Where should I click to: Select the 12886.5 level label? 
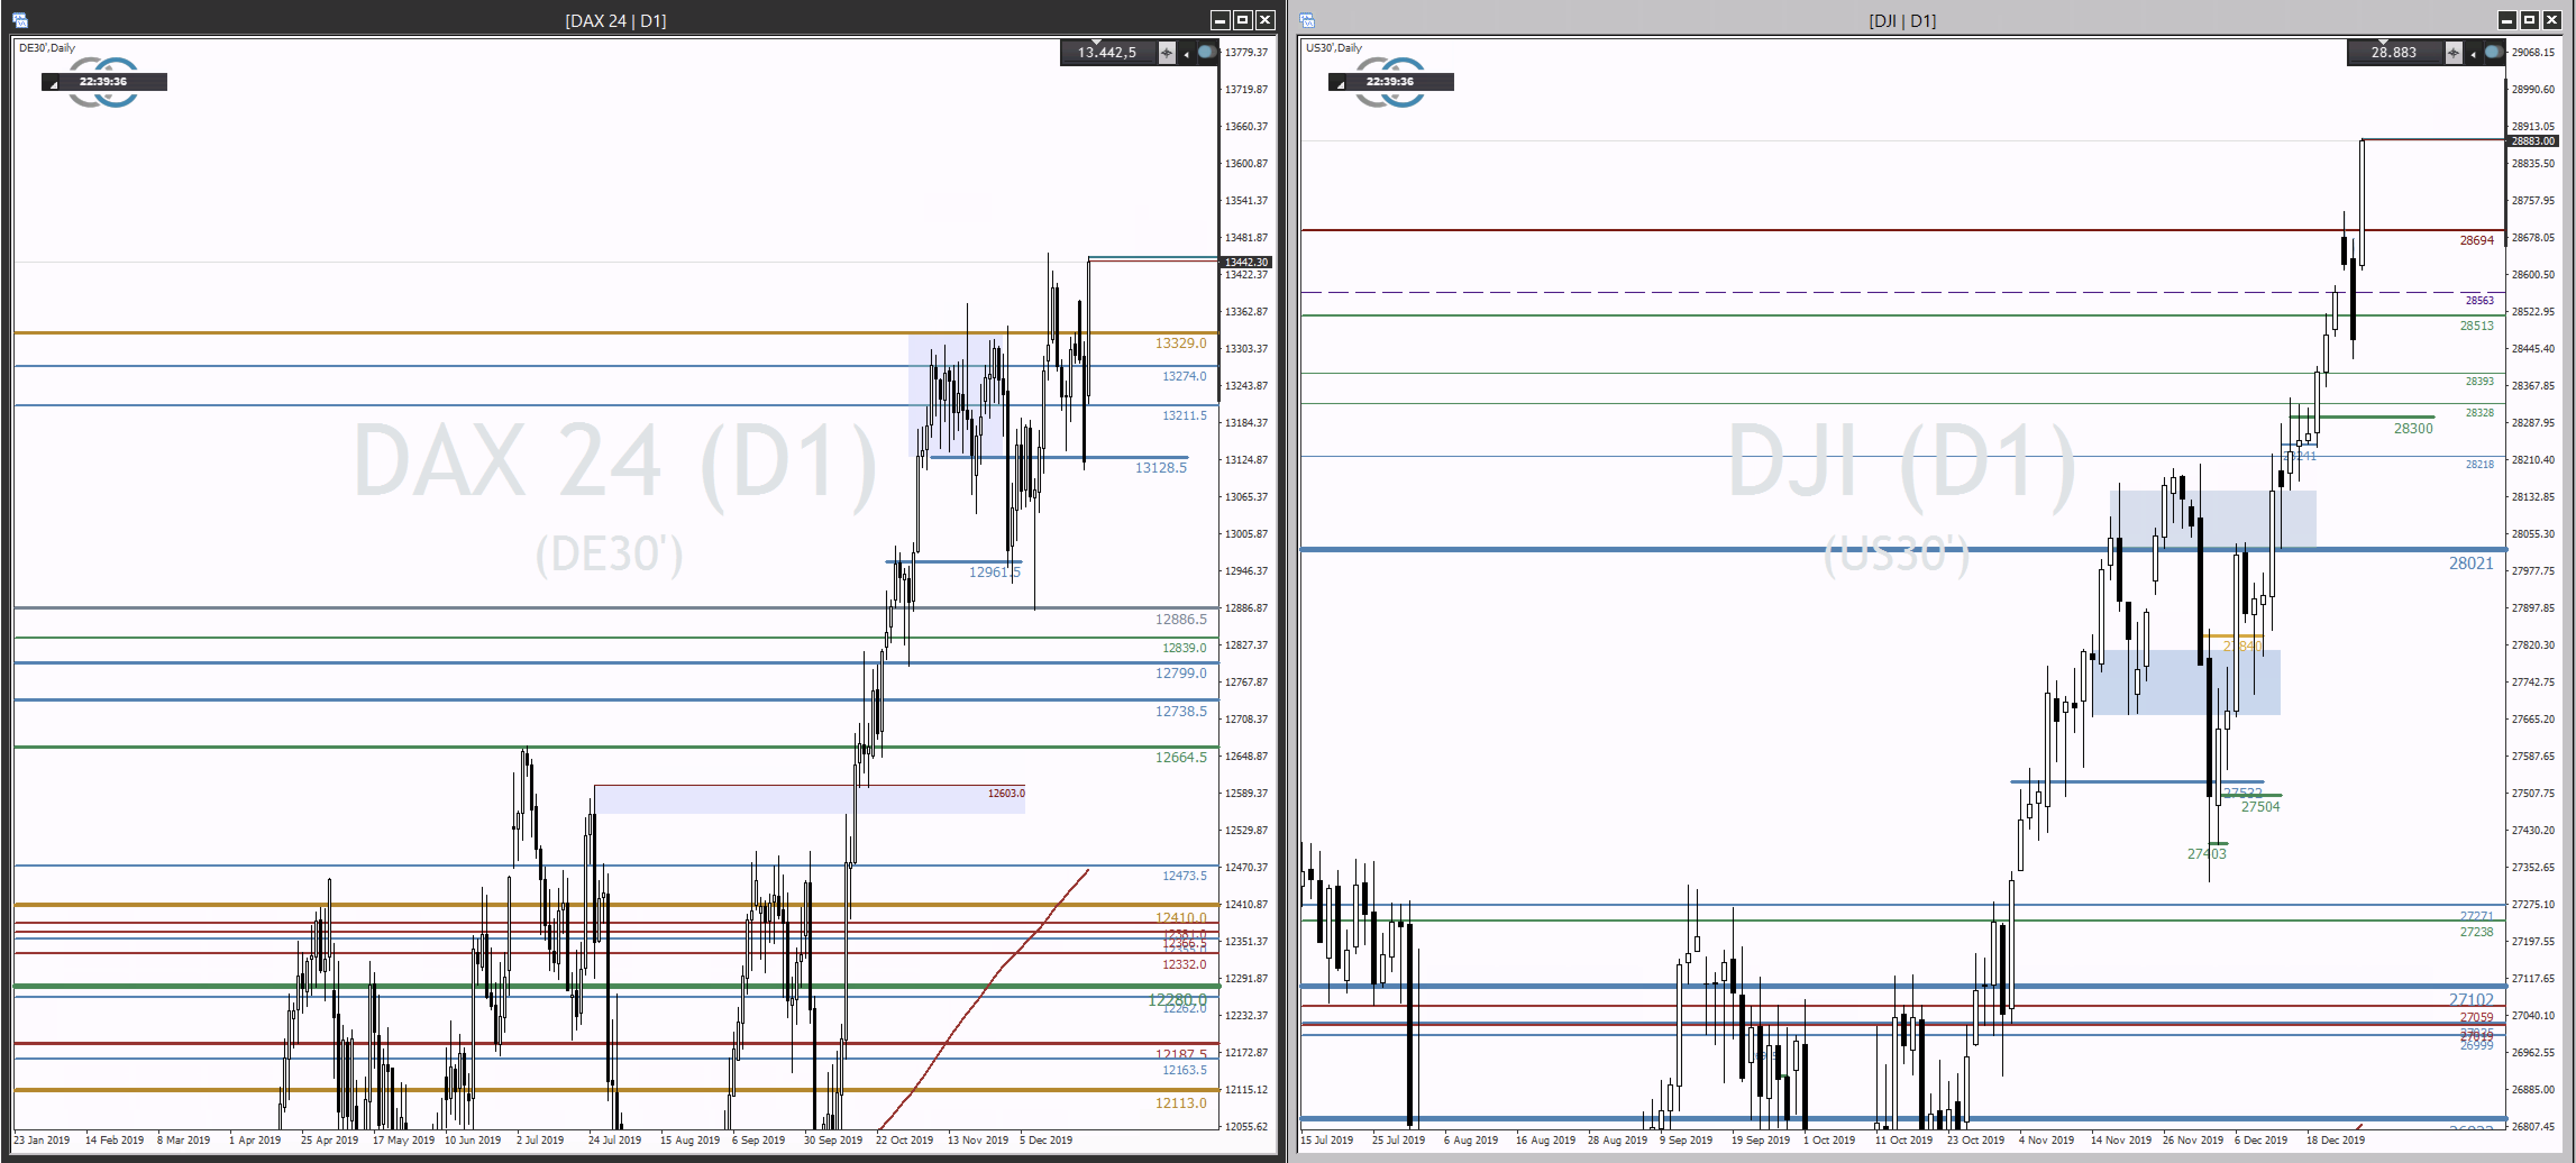coord(1181,619)
